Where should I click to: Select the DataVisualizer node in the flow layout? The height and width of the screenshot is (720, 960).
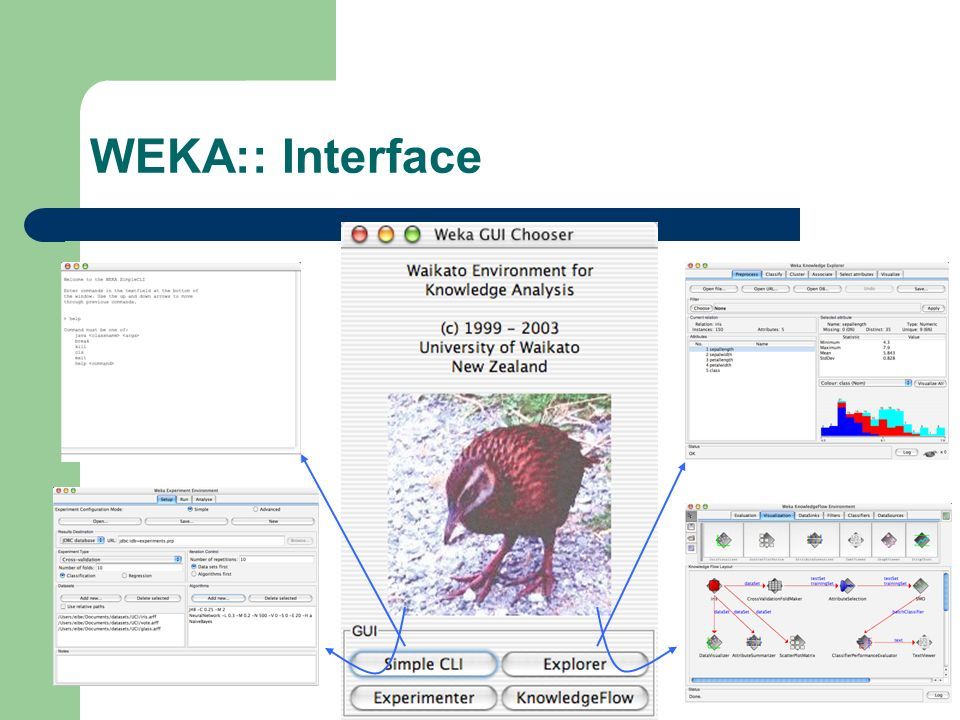[714, 642]
